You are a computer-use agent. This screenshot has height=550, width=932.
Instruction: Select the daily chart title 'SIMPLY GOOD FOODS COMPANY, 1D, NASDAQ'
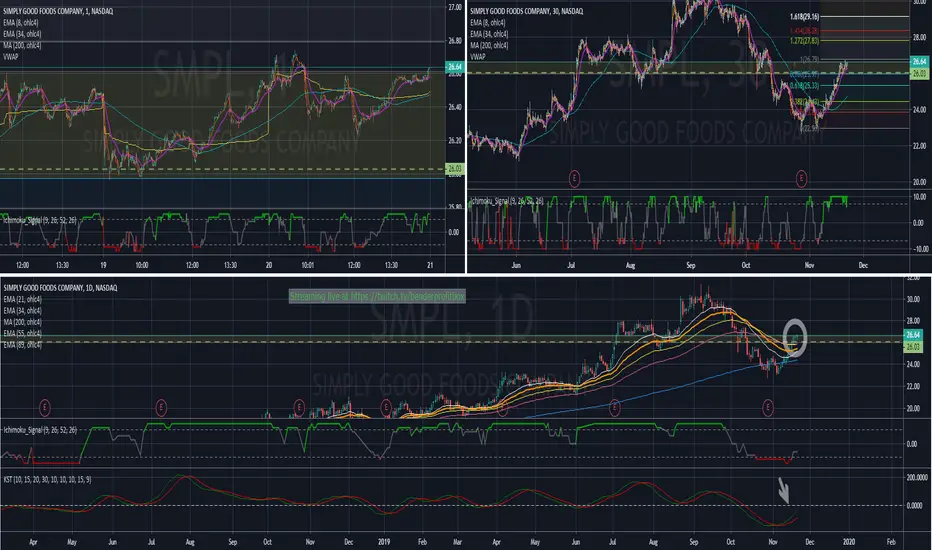60,288
